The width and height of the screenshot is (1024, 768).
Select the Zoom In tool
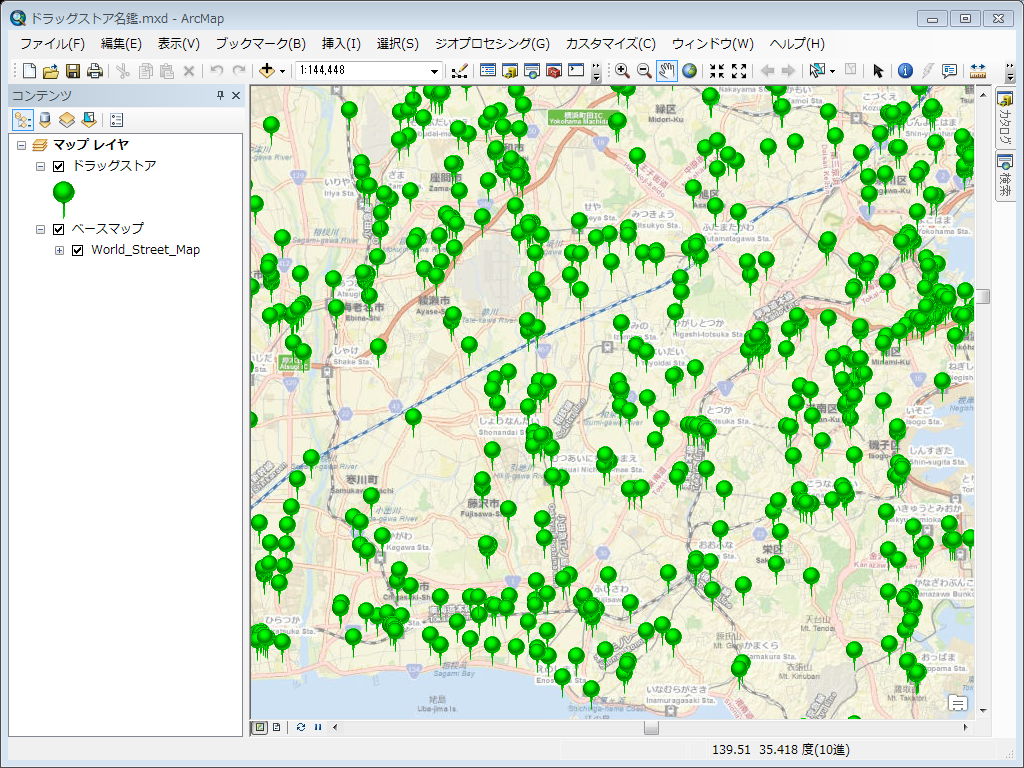(622, 71)
